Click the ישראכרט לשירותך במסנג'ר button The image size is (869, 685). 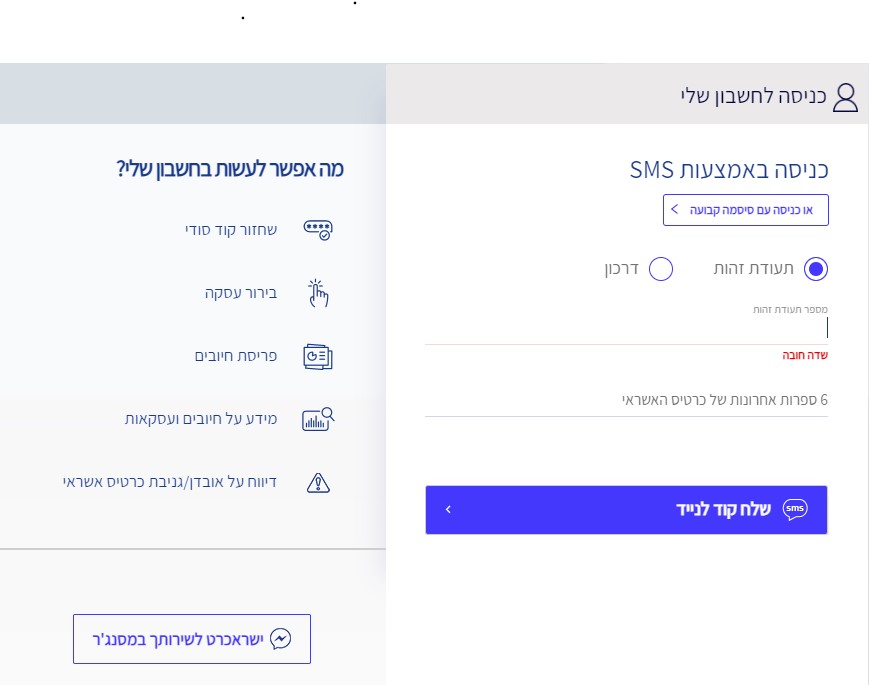point(192,639)
